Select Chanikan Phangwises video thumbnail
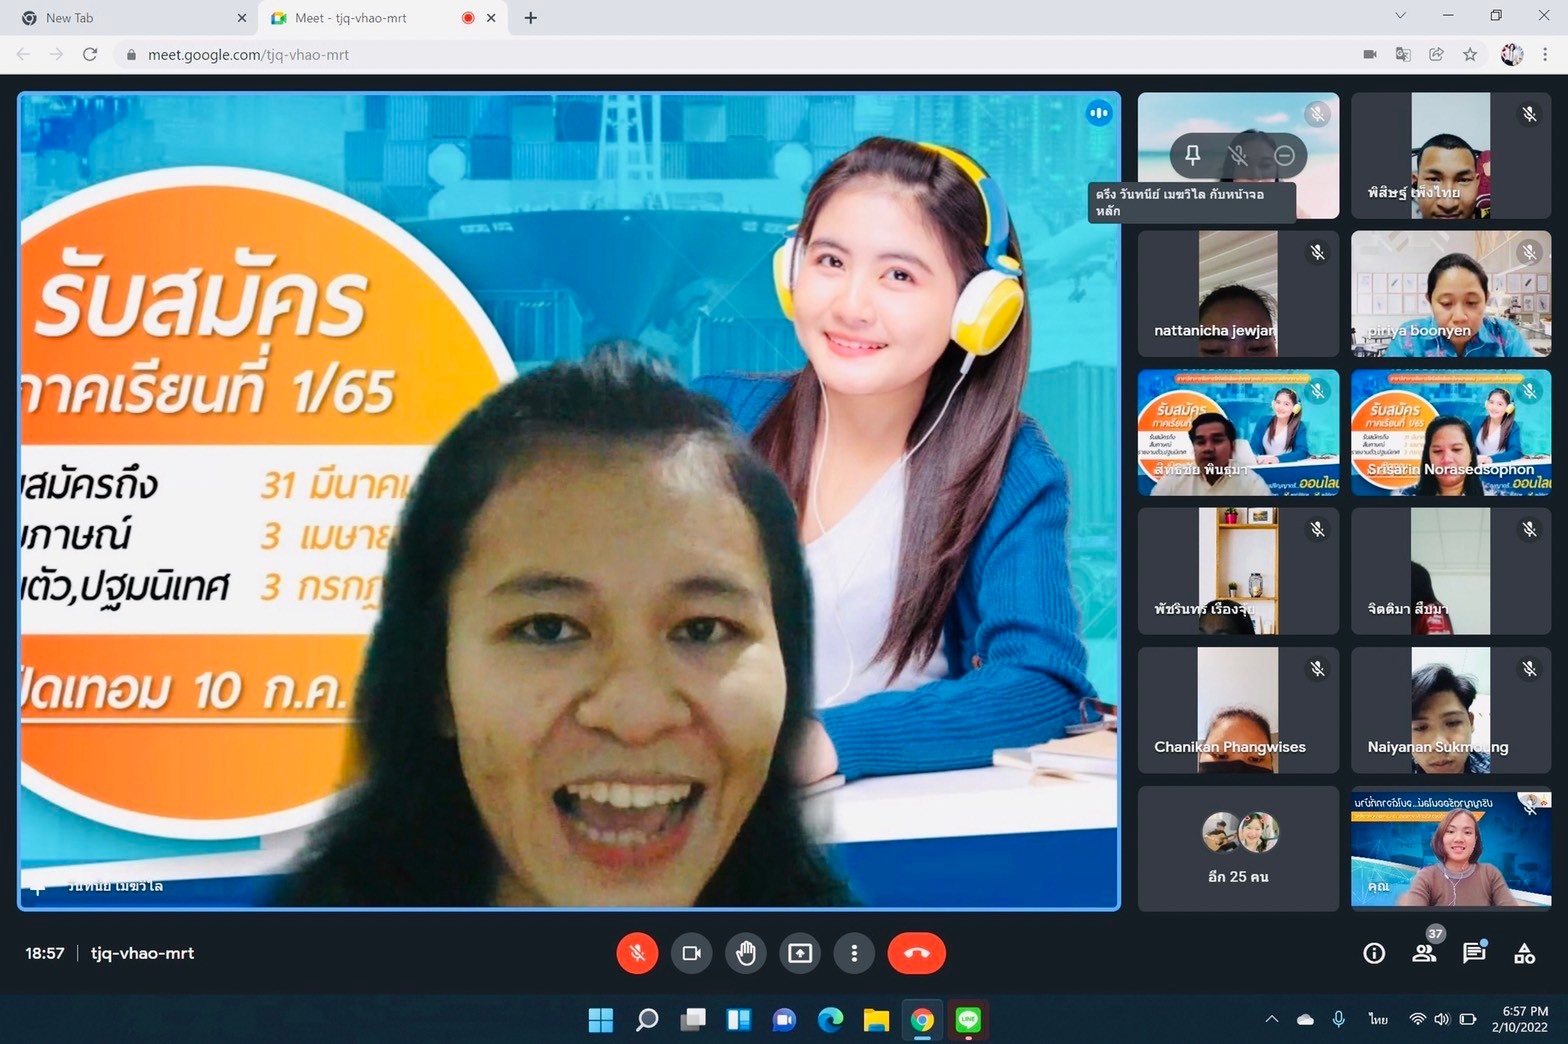 tap(1238, 710)
